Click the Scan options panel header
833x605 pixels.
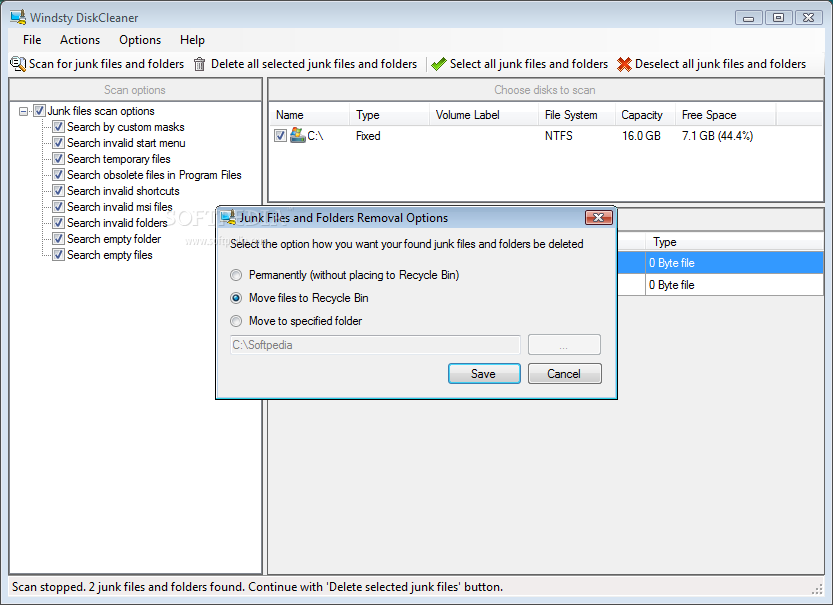click(x=135, y=90)
